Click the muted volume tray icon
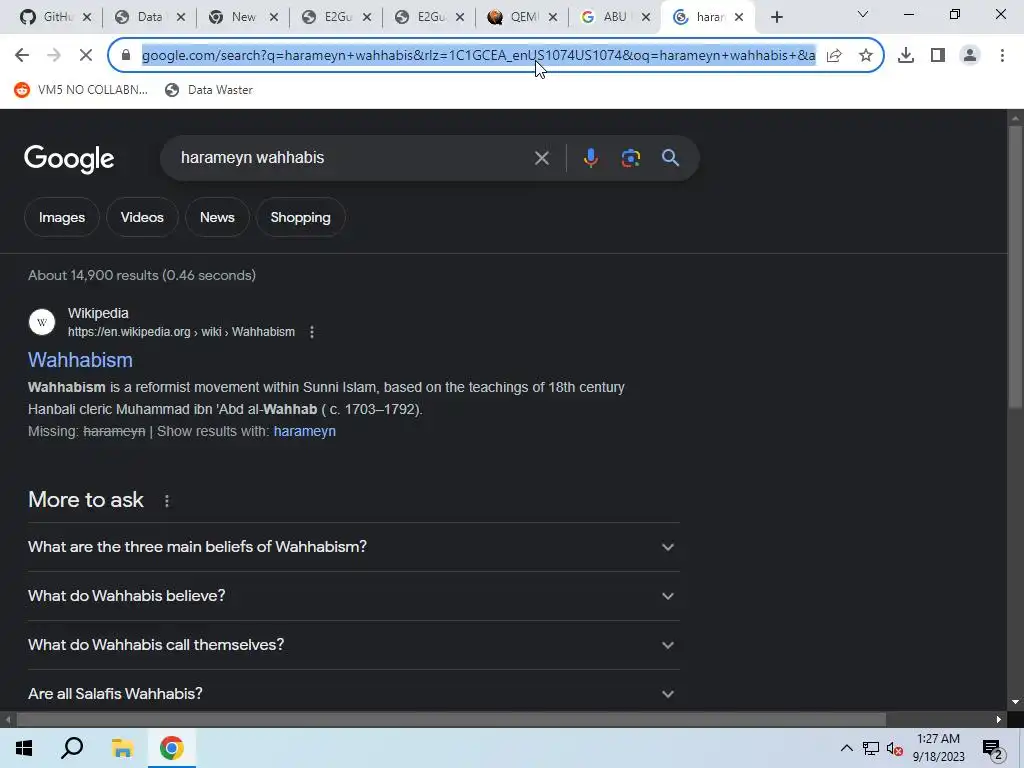1024x768 pixels. [x=895, y=748]
